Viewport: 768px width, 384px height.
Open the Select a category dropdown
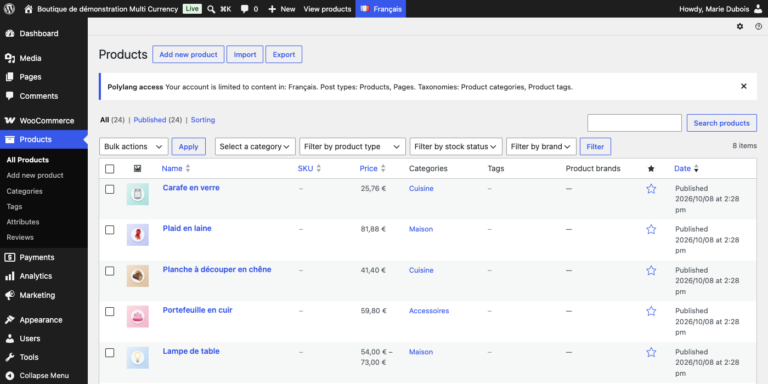pos(255,146)
